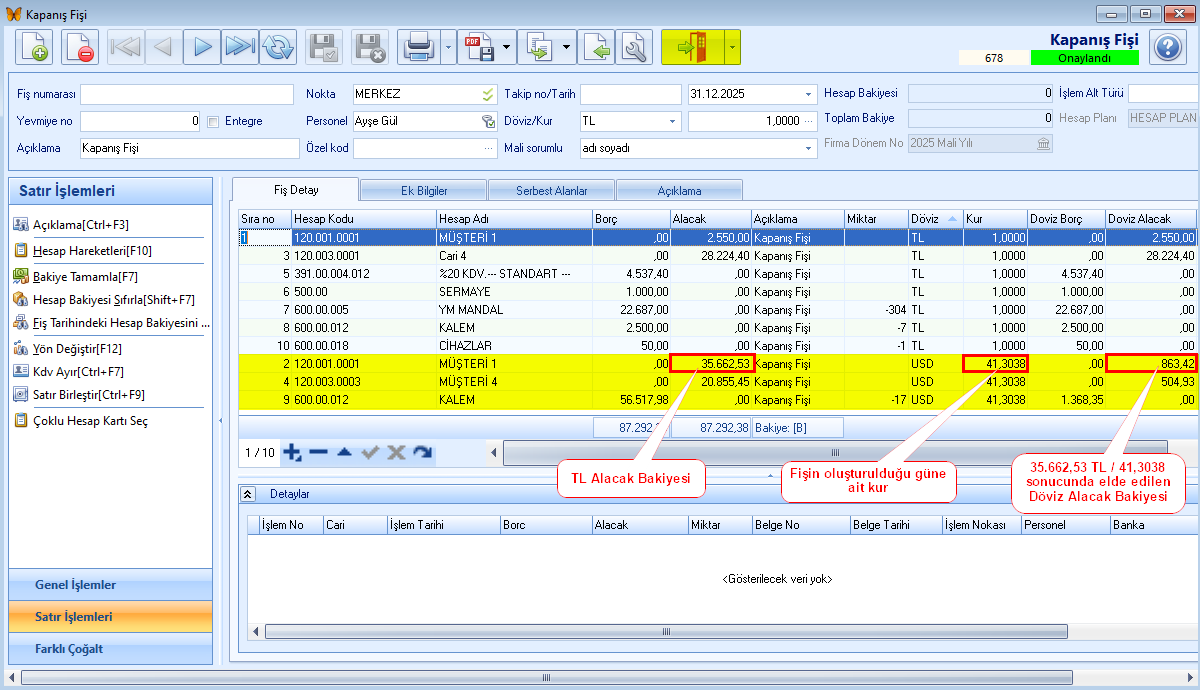Jump to the last record arrow
This screenshot has width=1200, height=690.
[240, 47]
